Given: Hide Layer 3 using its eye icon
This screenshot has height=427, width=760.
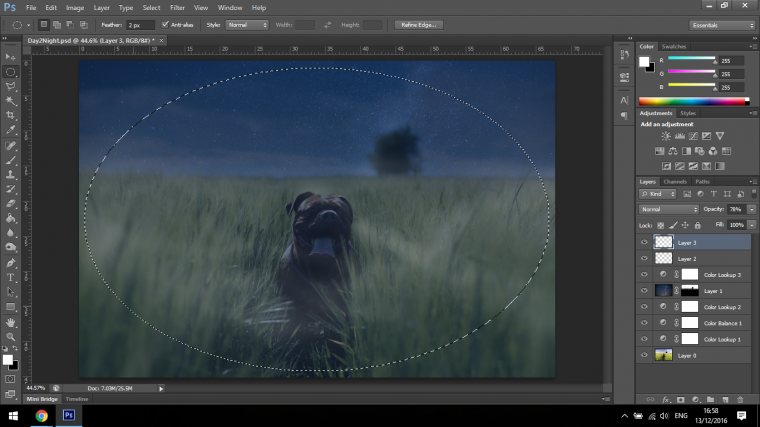Looking at the screenshot, I should pyautogui.click(x=644, y=242).
